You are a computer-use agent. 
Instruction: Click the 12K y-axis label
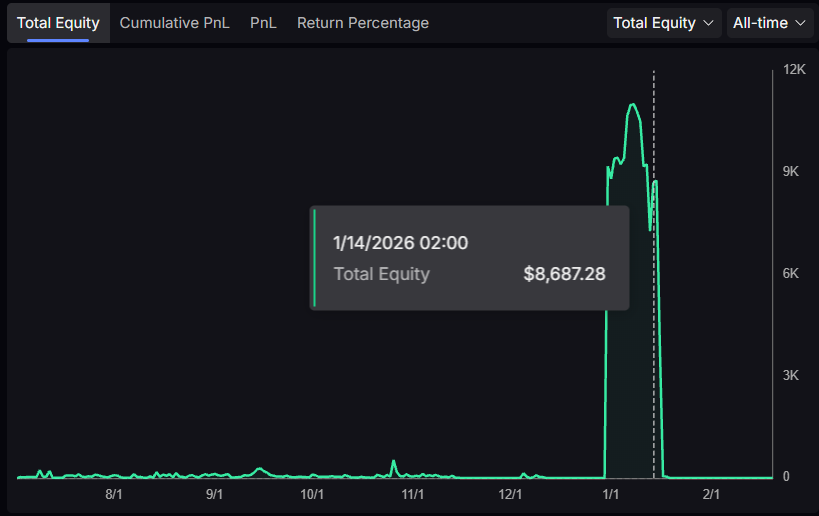pyautogui.click(x=794, y=69)
